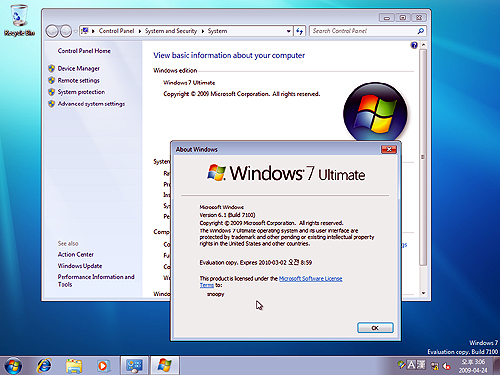Click the language bar 'A' tray icon
This screenshot has height=375, width=500.
pos(412,365)
